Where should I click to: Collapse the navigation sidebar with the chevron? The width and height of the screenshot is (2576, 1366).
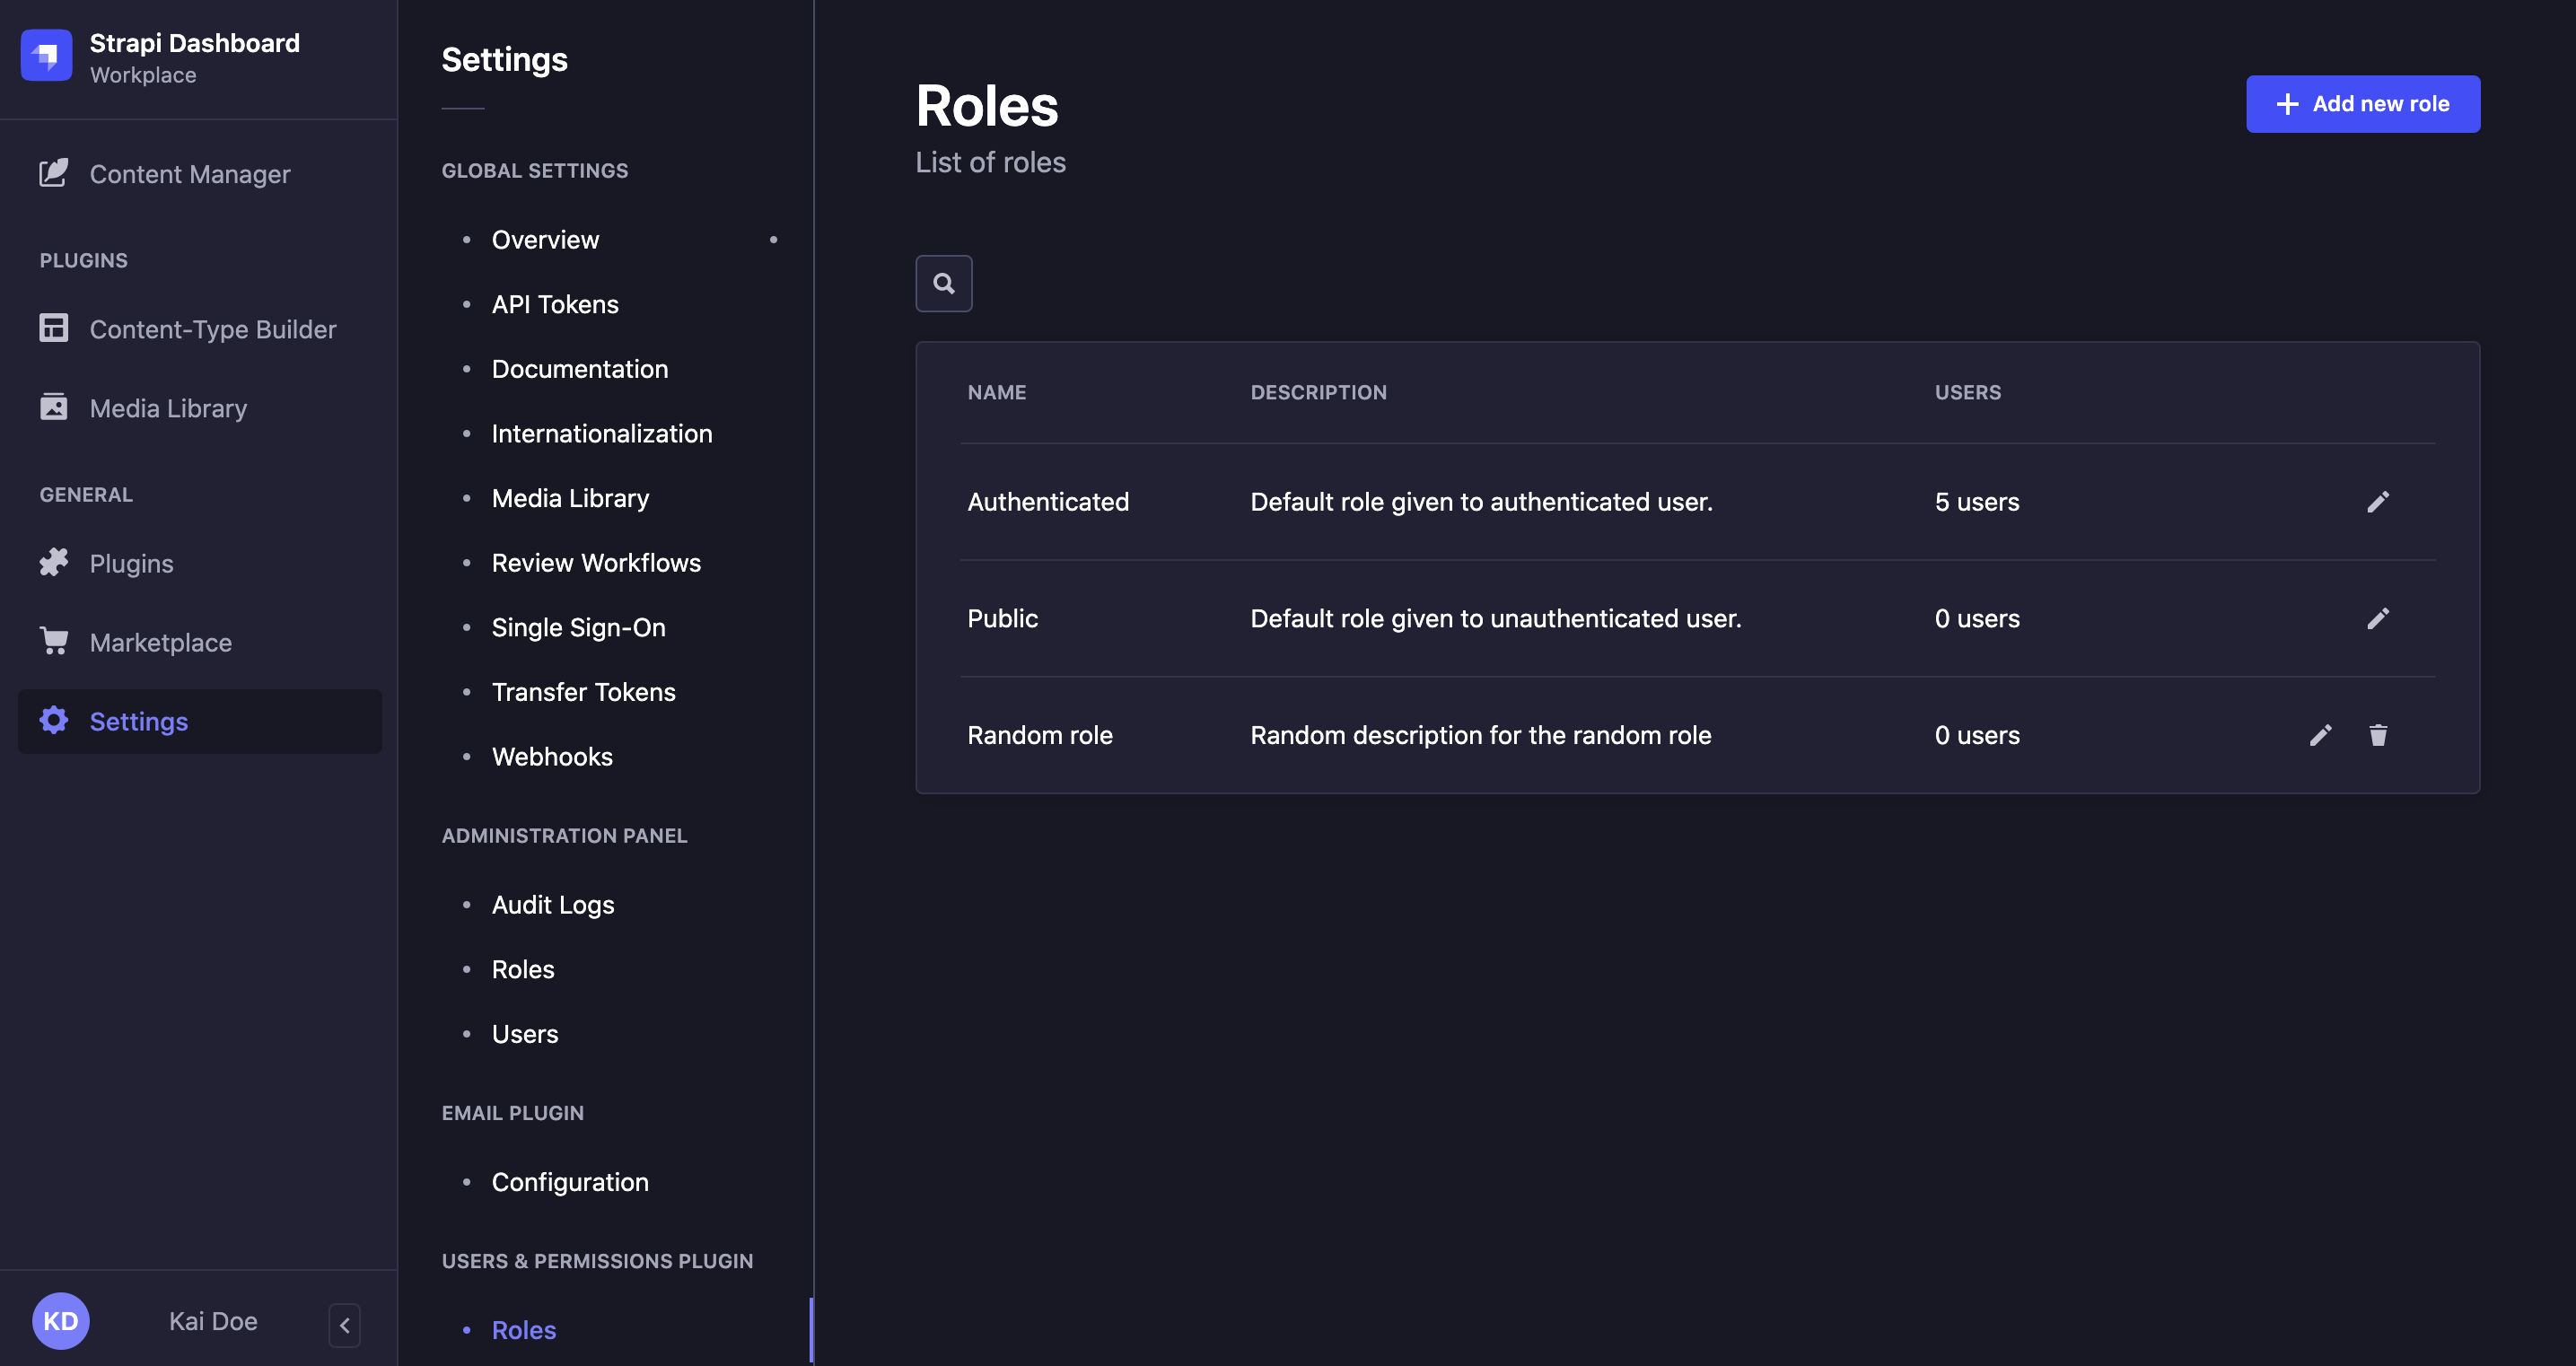pos(344,1324)
